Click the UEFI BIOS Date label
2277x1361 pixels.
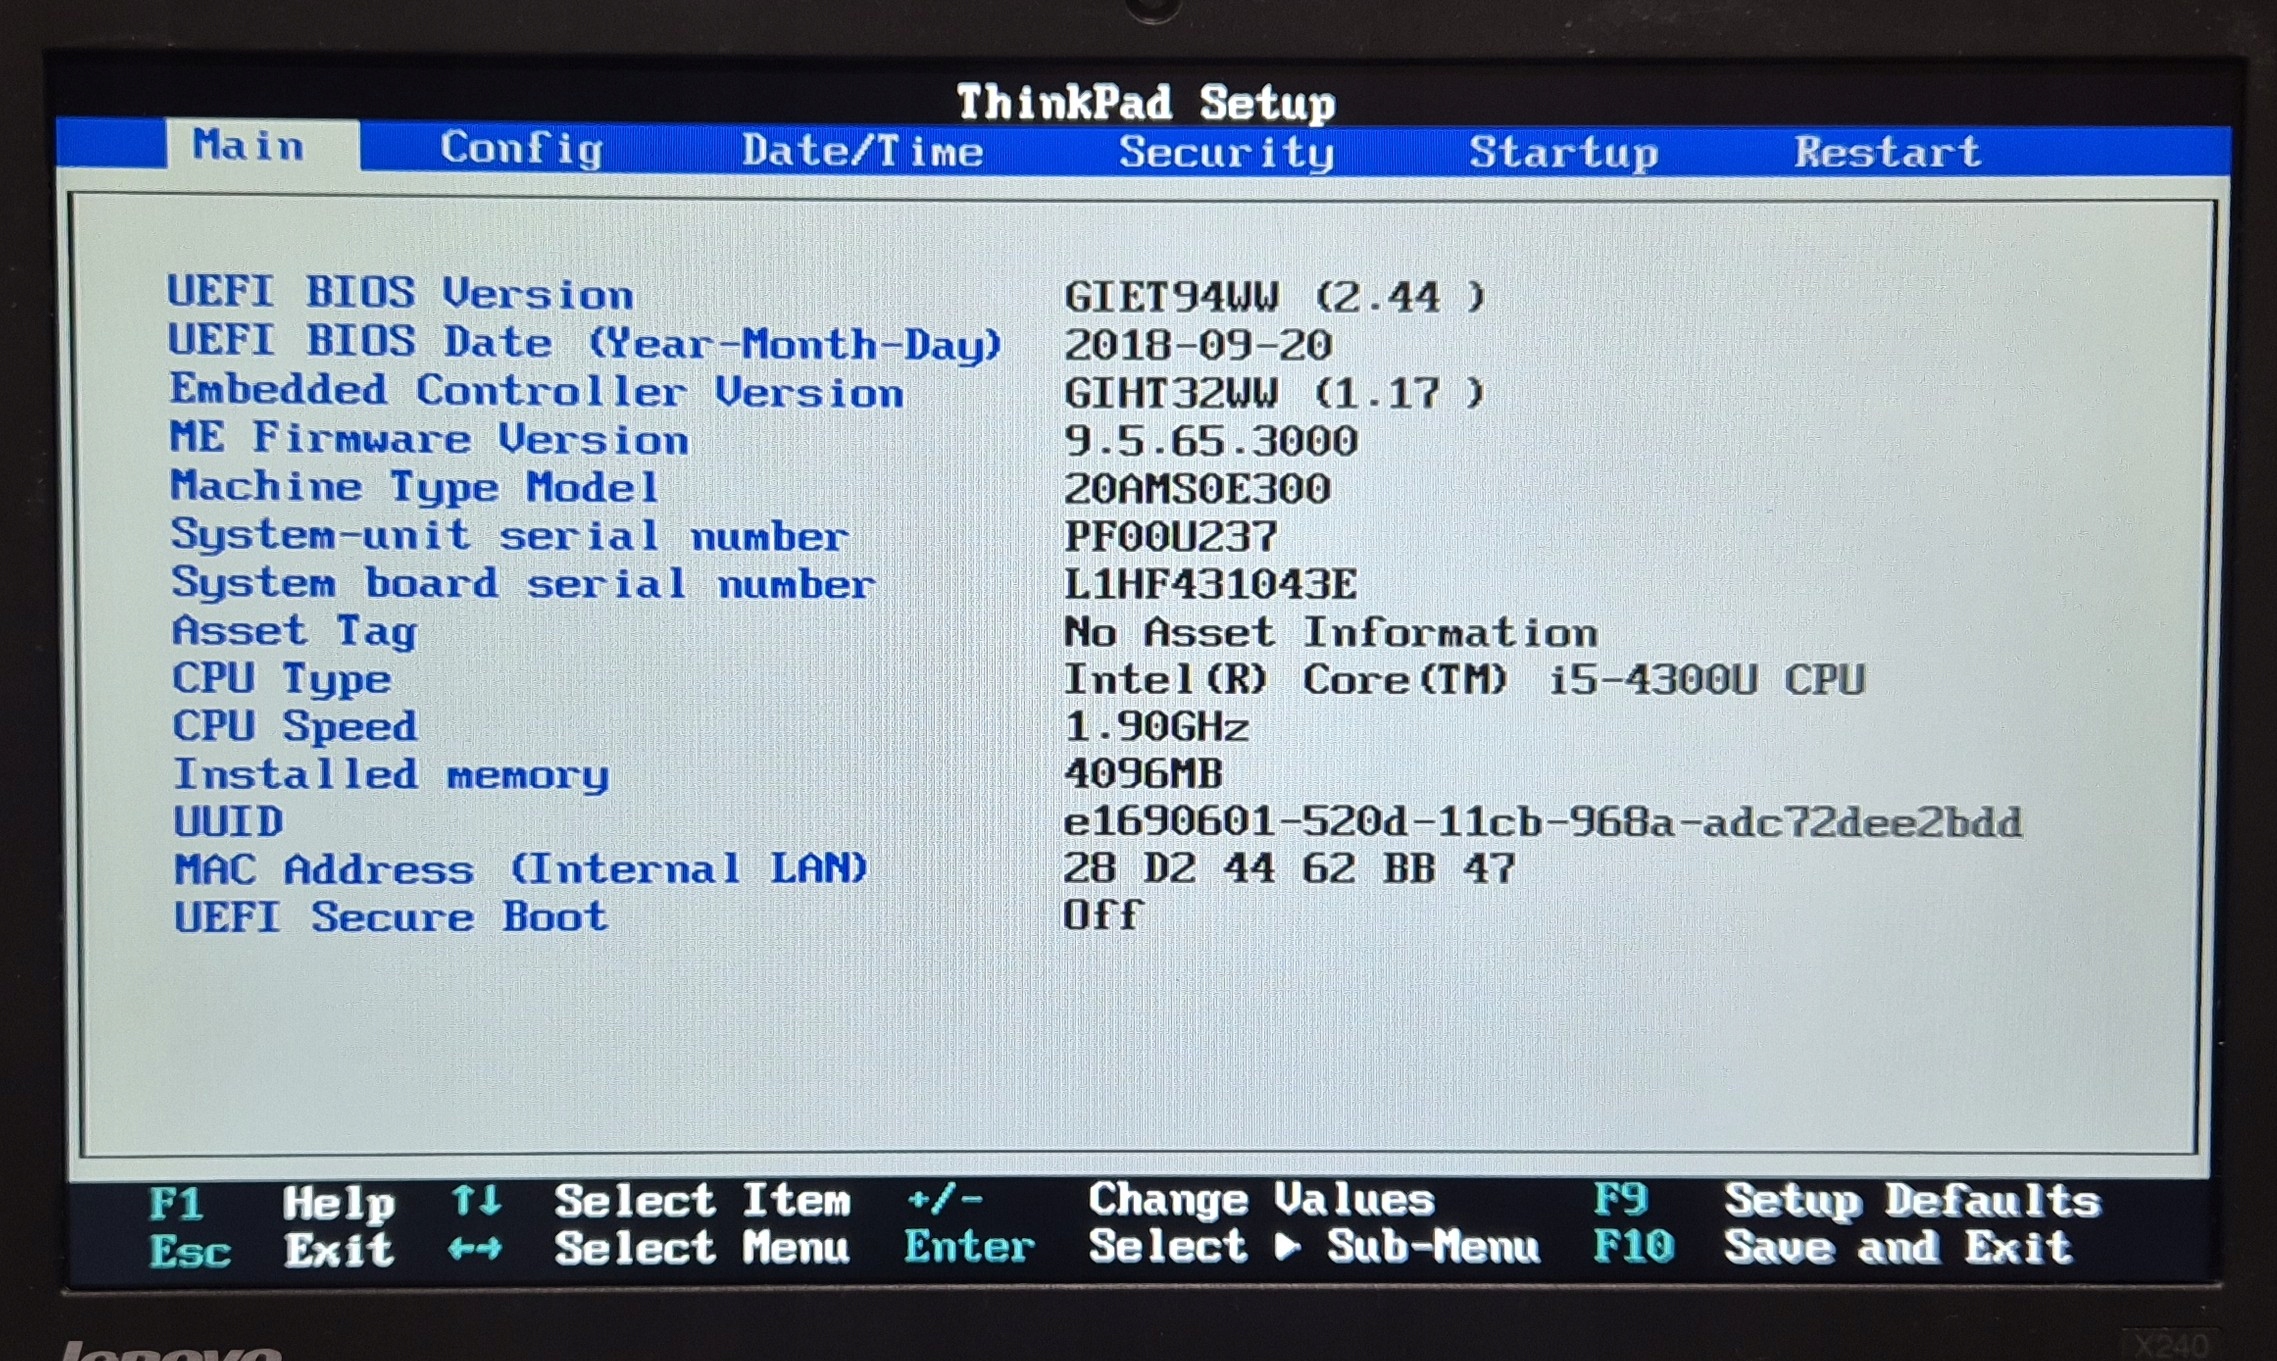click(x=584, y=343)
